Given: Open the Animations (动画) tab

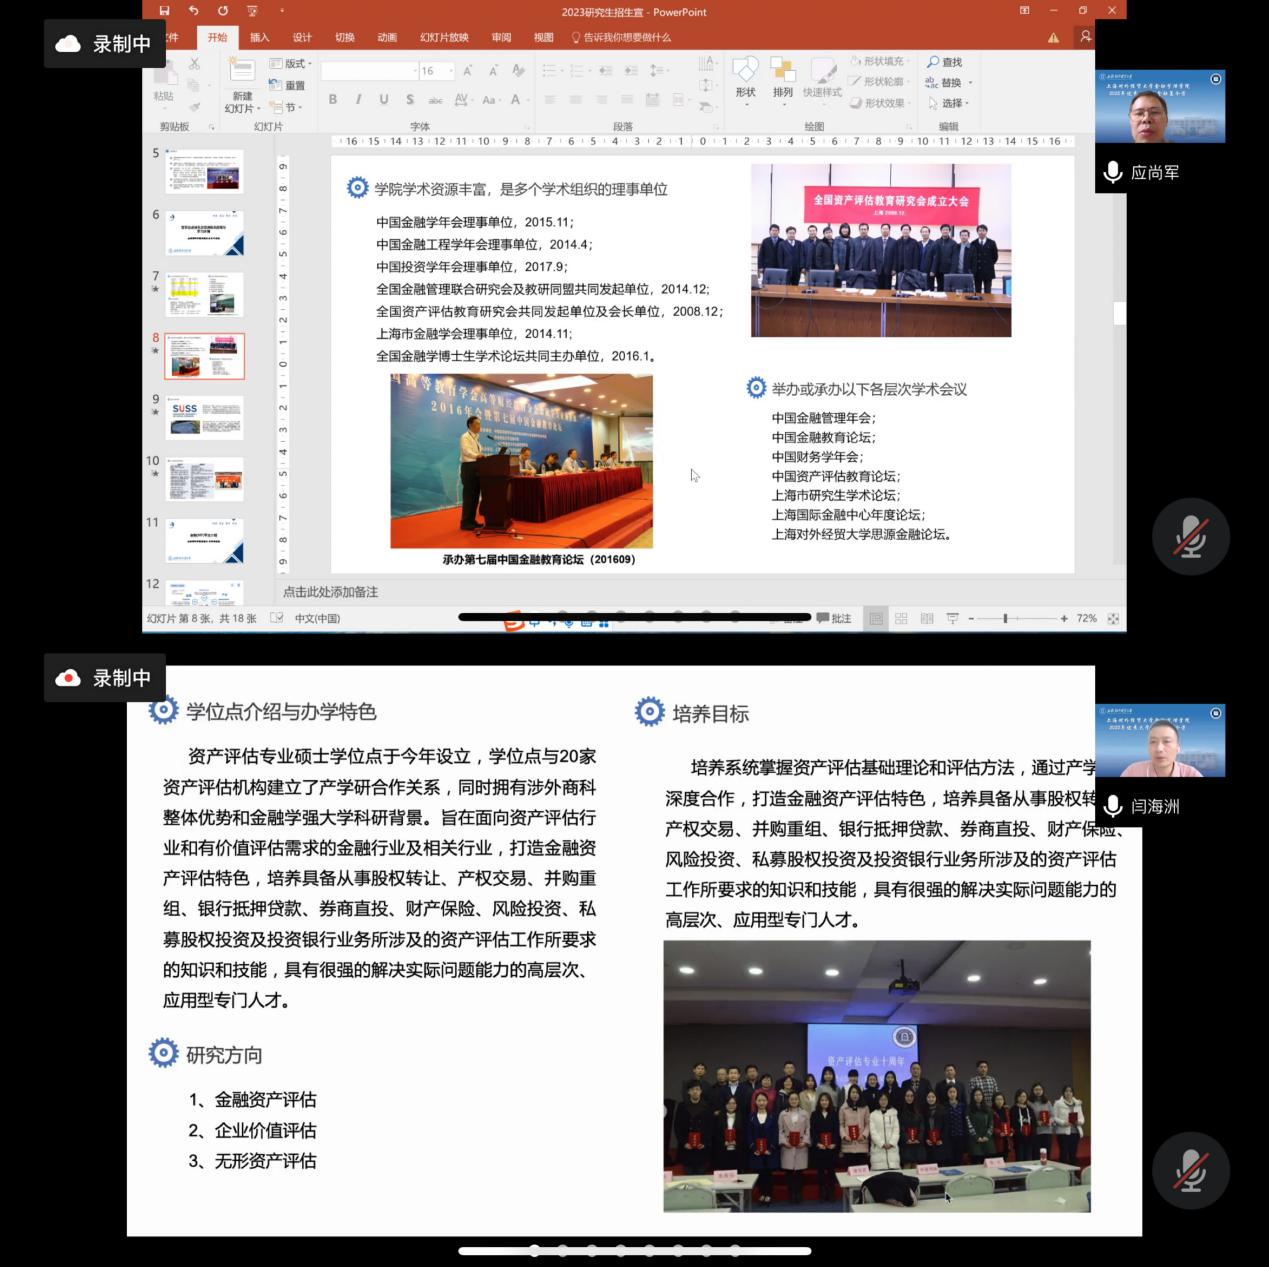Looking at the screenshot, I should (387, 38).
